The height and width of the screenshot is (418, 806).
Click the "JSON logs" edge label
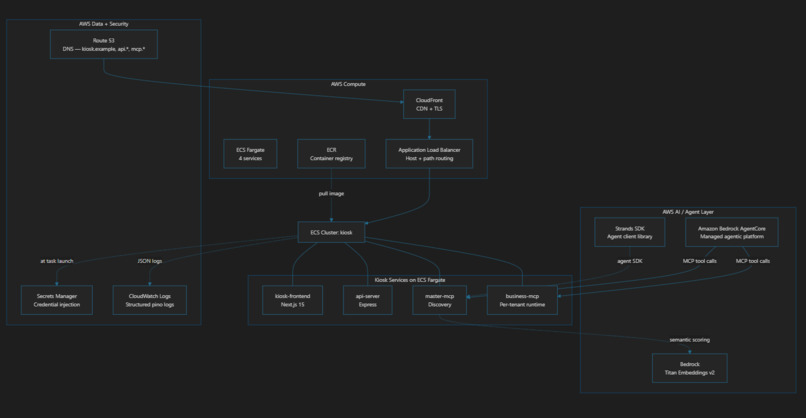tap(150, 261)
